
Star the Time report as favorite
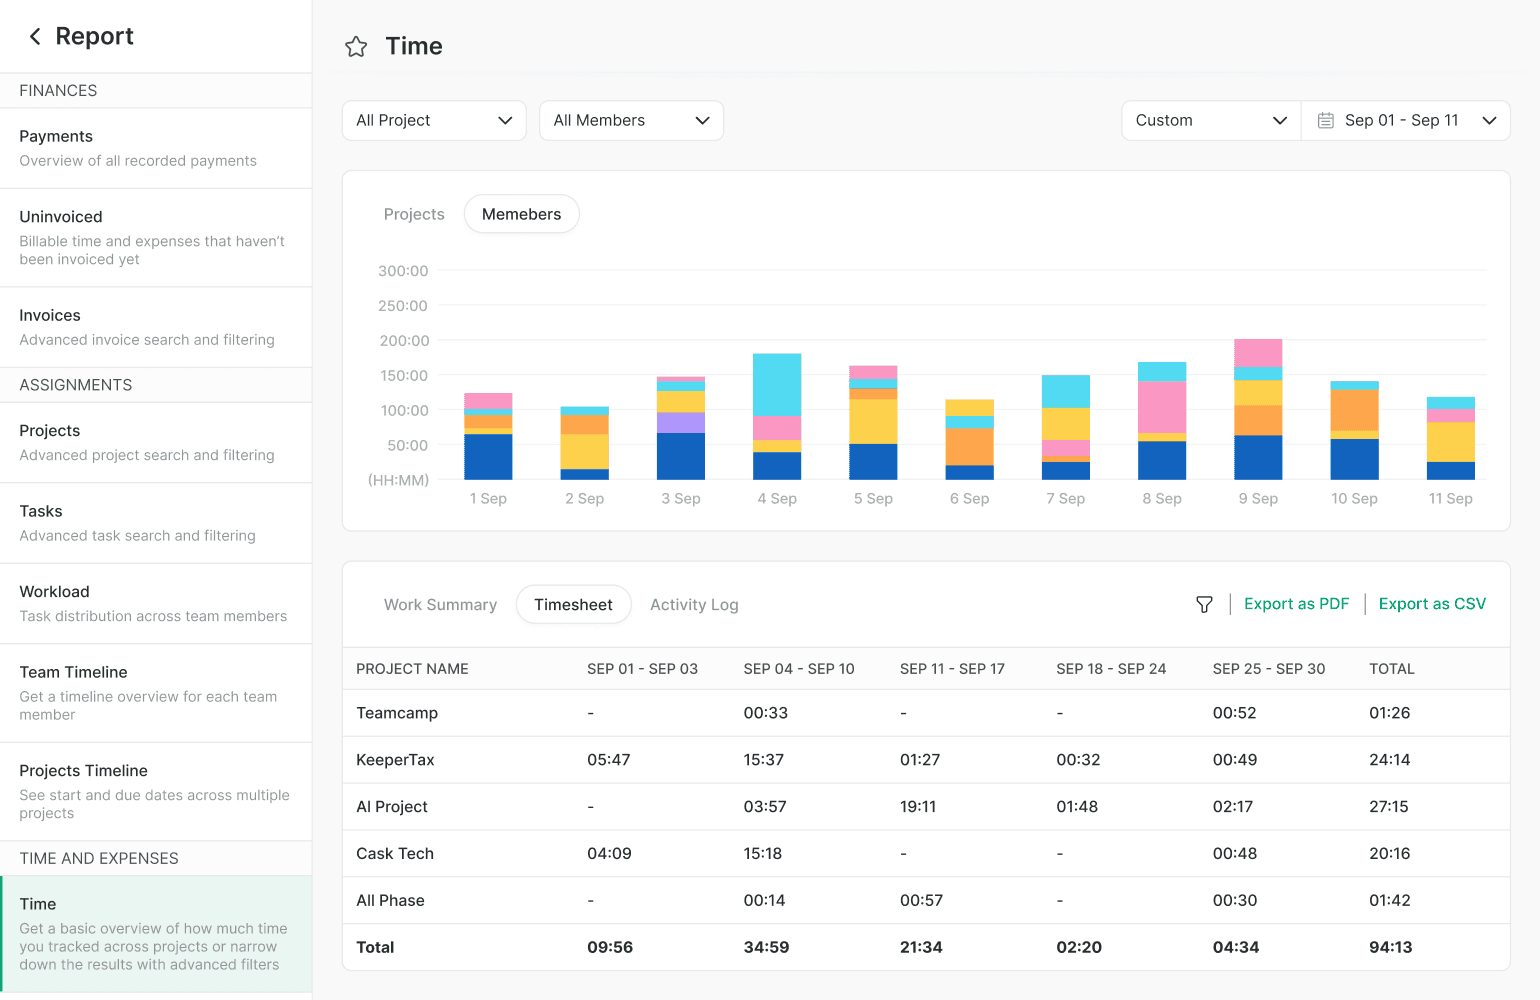point(356,47)
